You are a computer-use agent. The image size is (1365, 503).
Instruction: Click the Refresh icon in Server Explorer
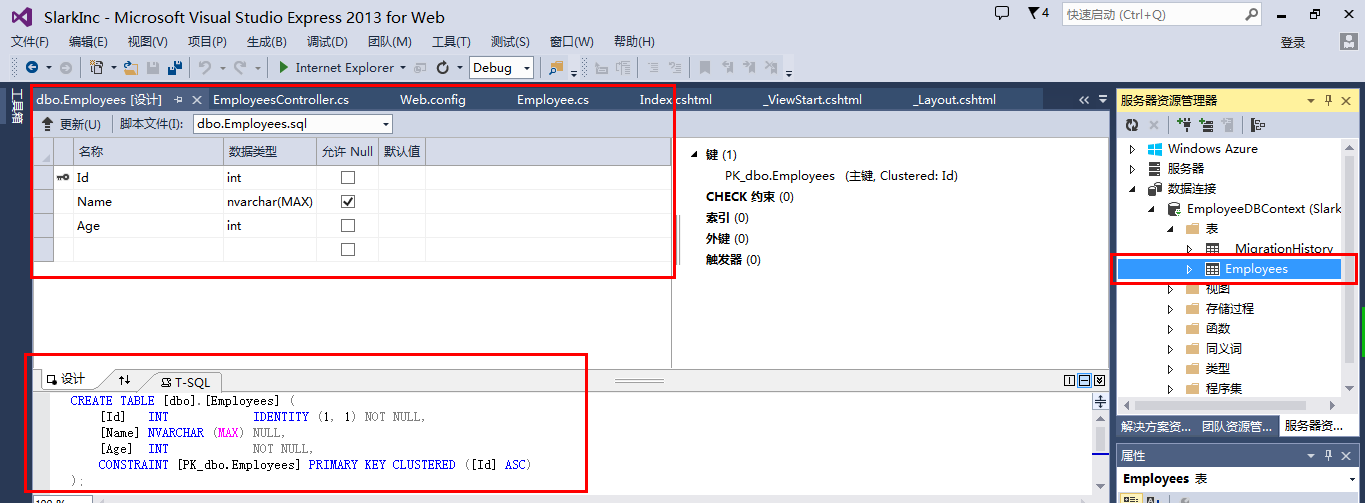click(1132, 125)
